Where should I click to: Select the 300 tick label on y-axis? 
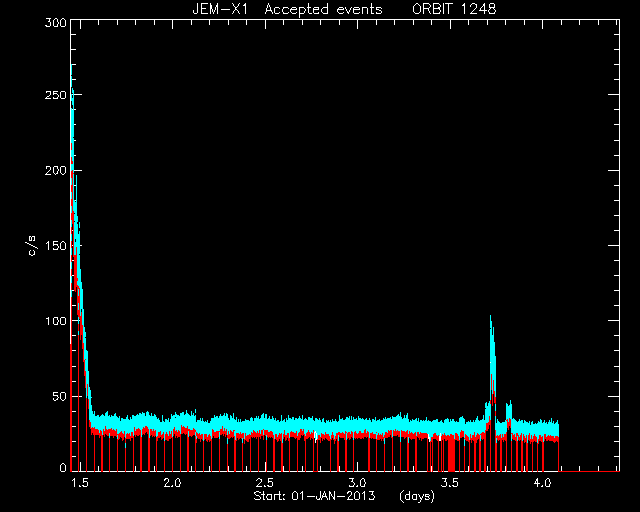(x=56, y=23)
